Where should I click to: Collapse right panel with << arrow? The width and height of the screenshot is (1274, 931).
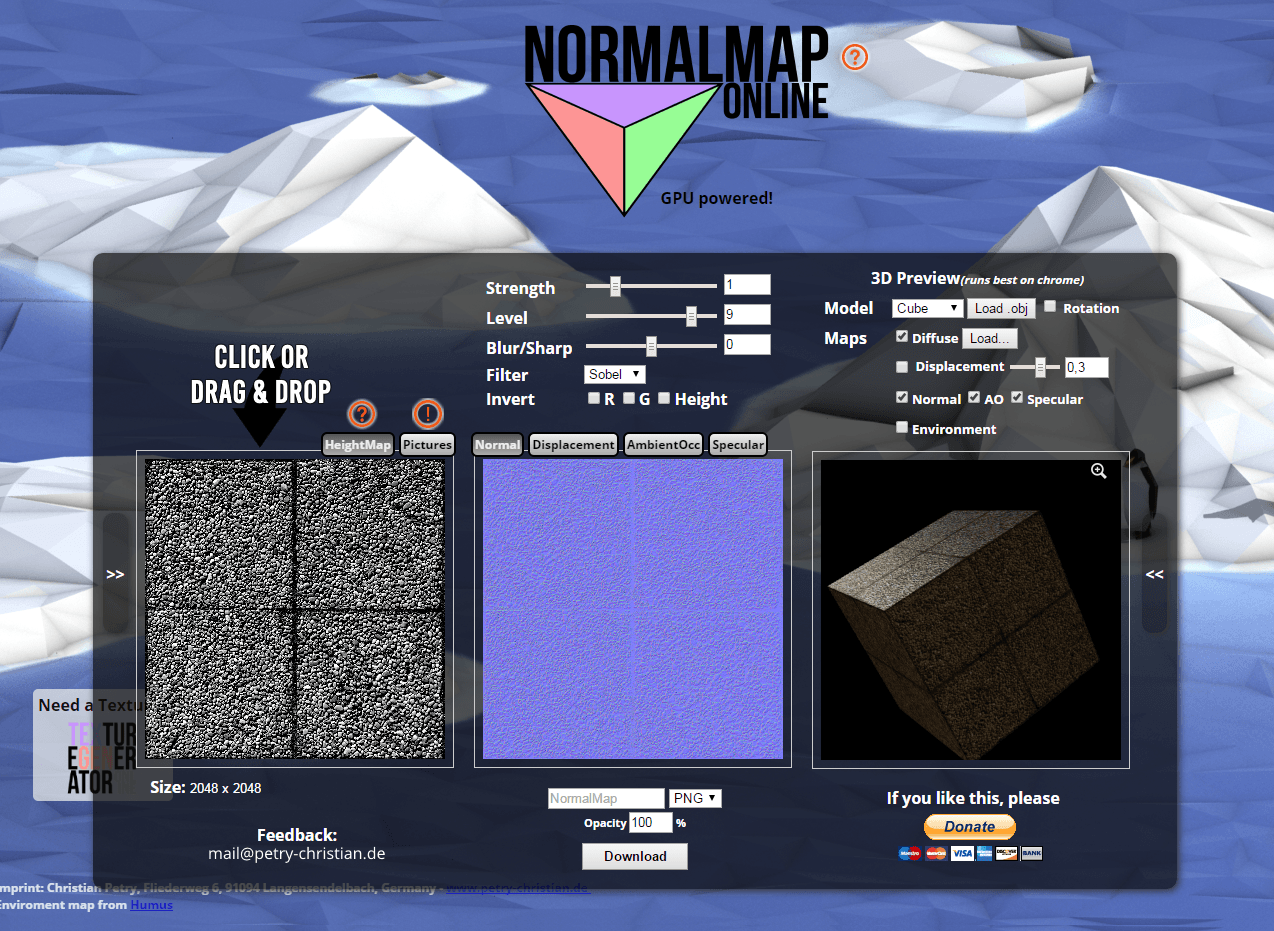point(1154,574)
